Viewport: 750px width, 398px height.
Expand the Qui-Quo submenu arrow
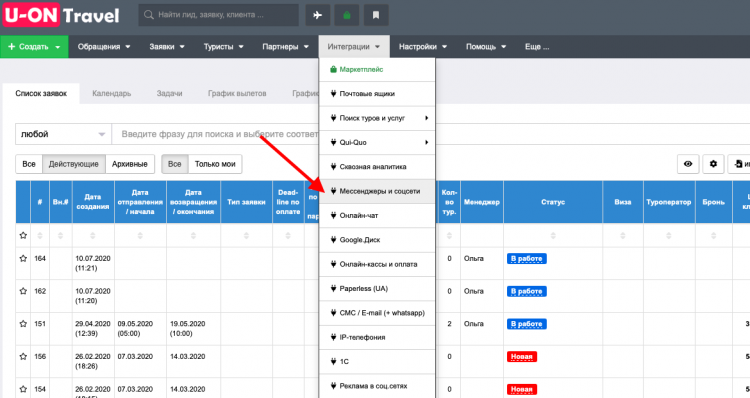click(x=426, y=143)
